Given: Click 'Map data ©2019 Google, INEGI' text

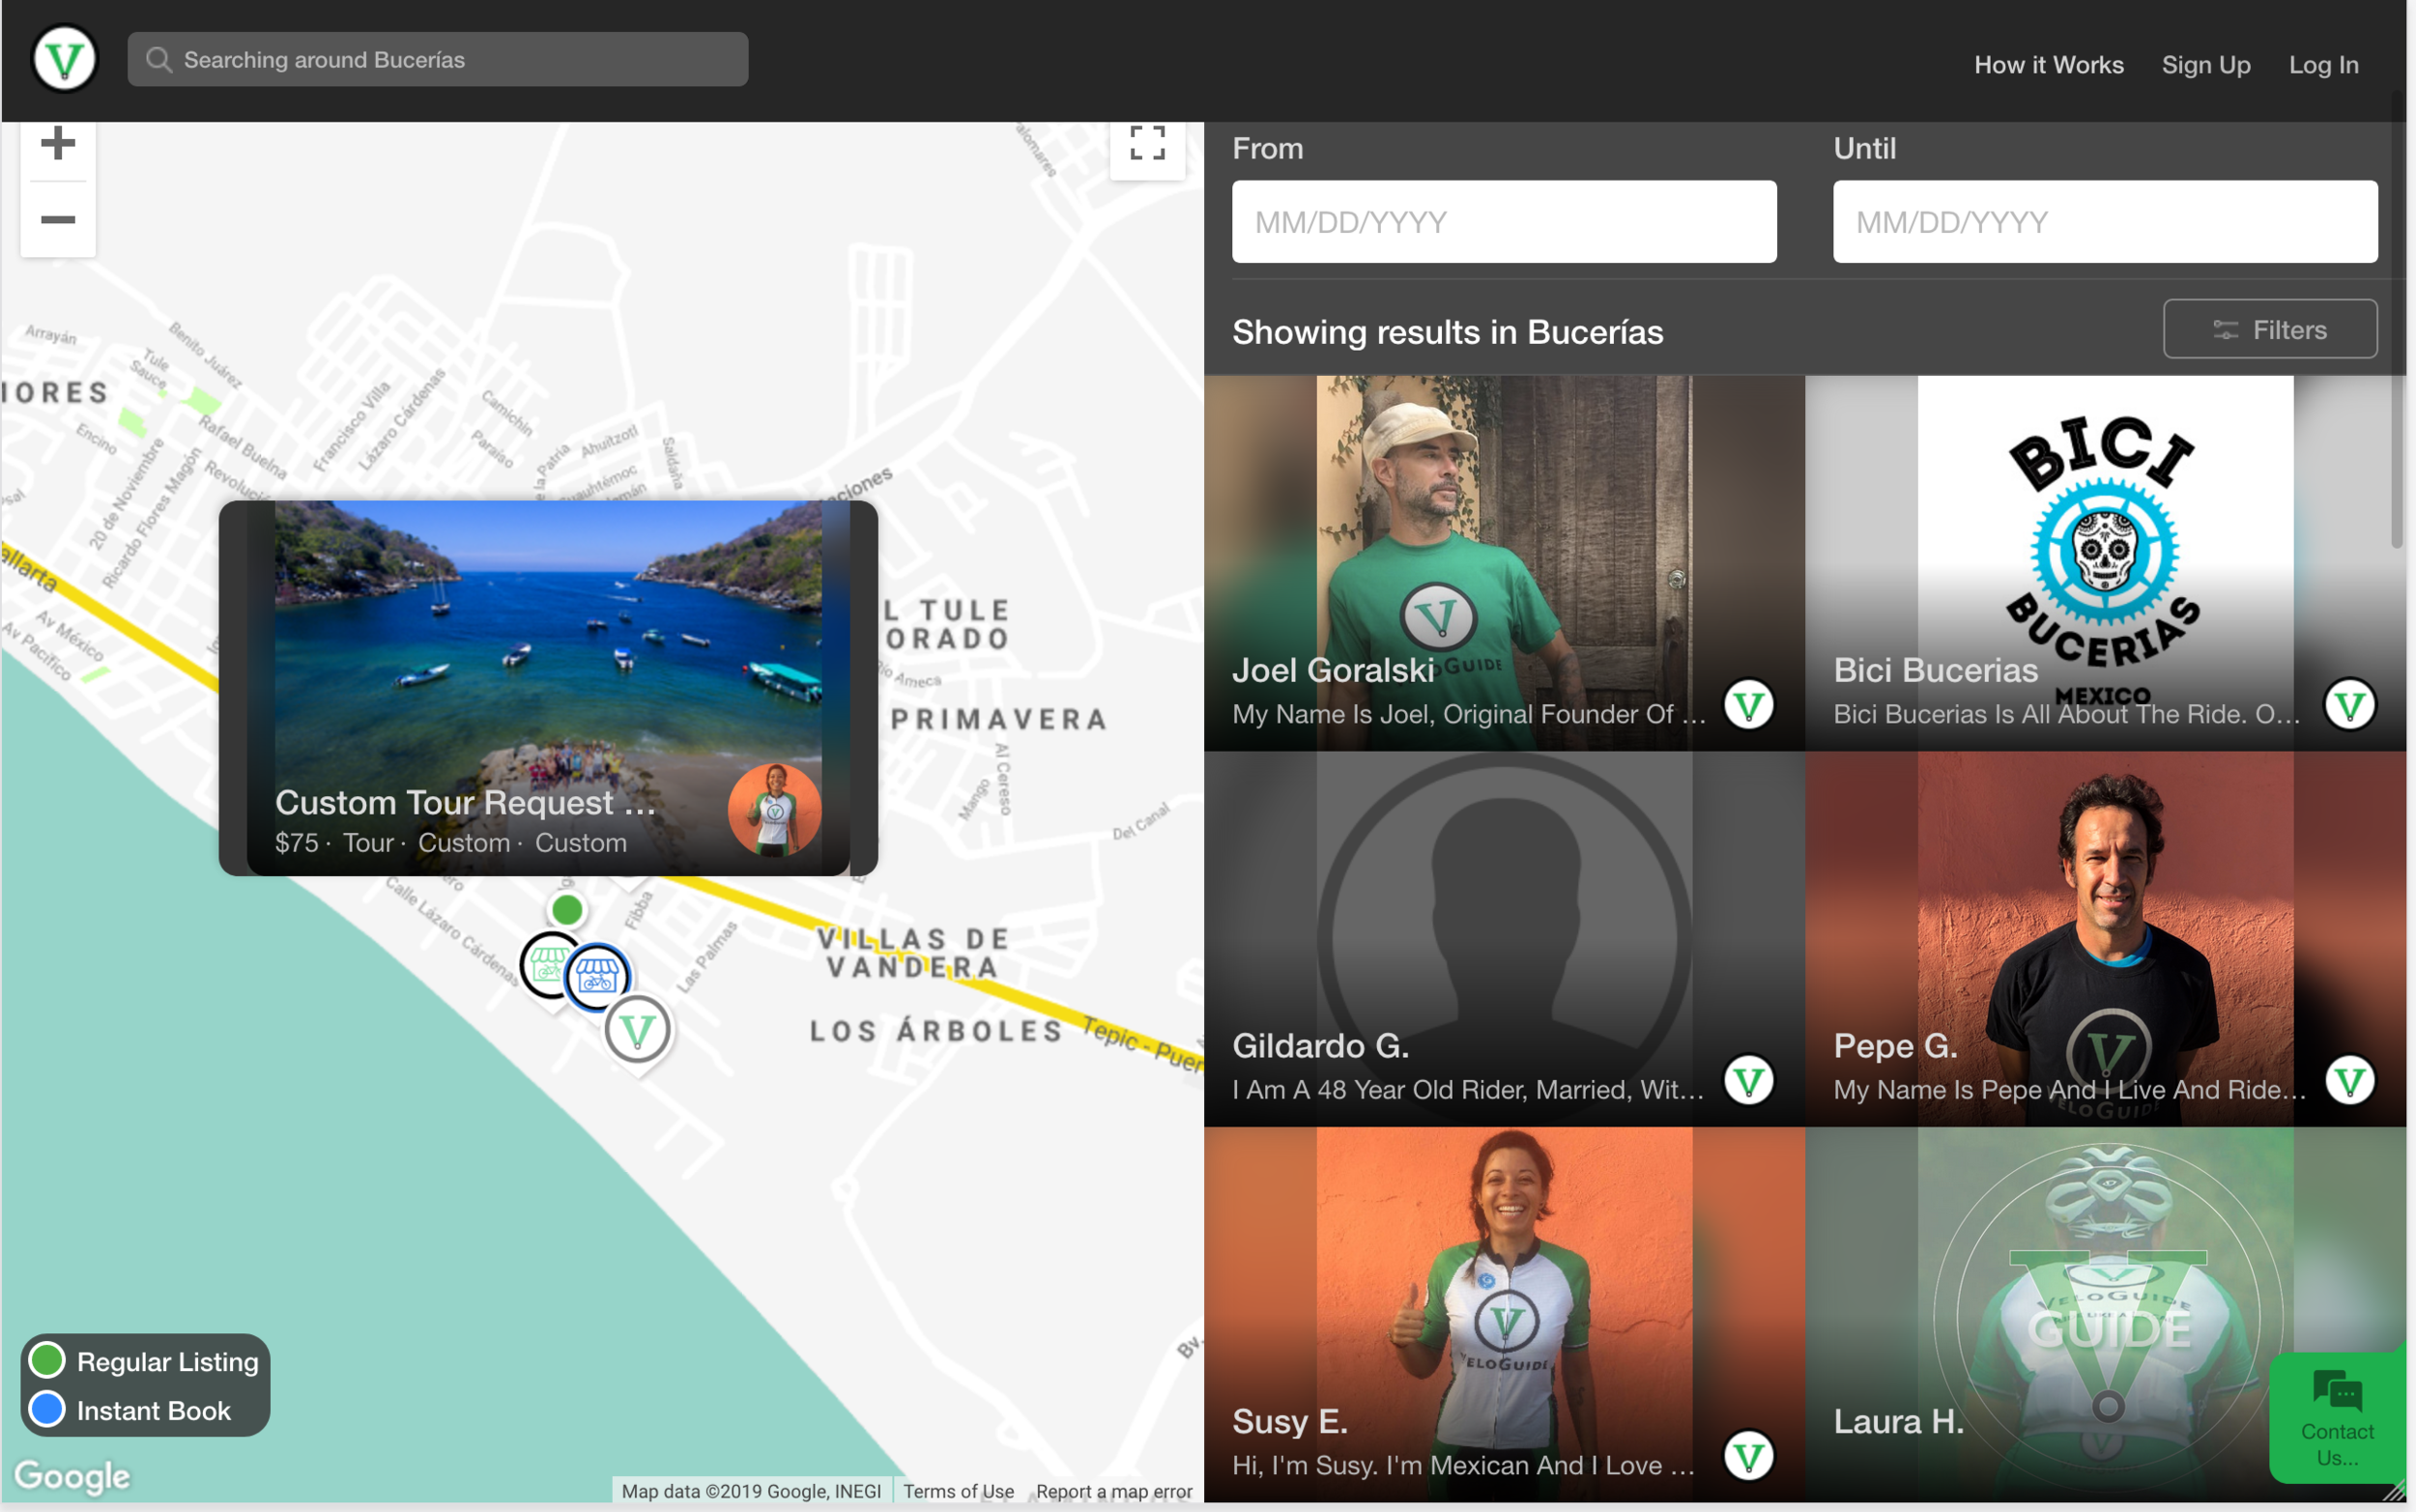Looking at the screenshot, I should coord(751,1491).
